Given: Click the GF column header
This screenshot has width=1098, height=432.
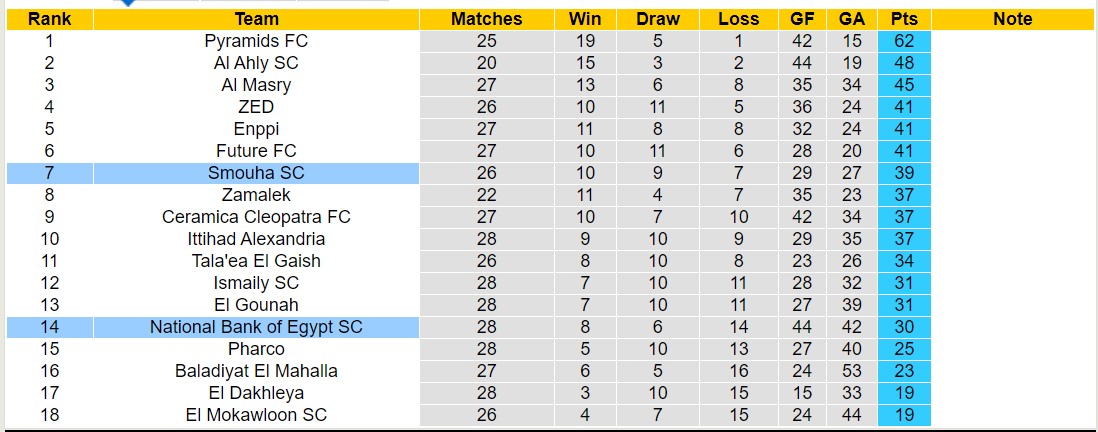Looking at the screenshot, I should pos(802,19).
